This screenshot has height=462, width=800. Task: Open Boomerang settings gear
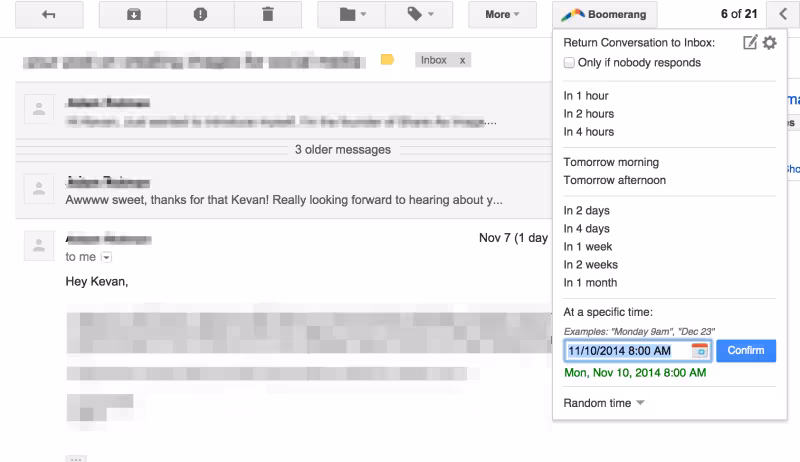[x=769, y=42]
